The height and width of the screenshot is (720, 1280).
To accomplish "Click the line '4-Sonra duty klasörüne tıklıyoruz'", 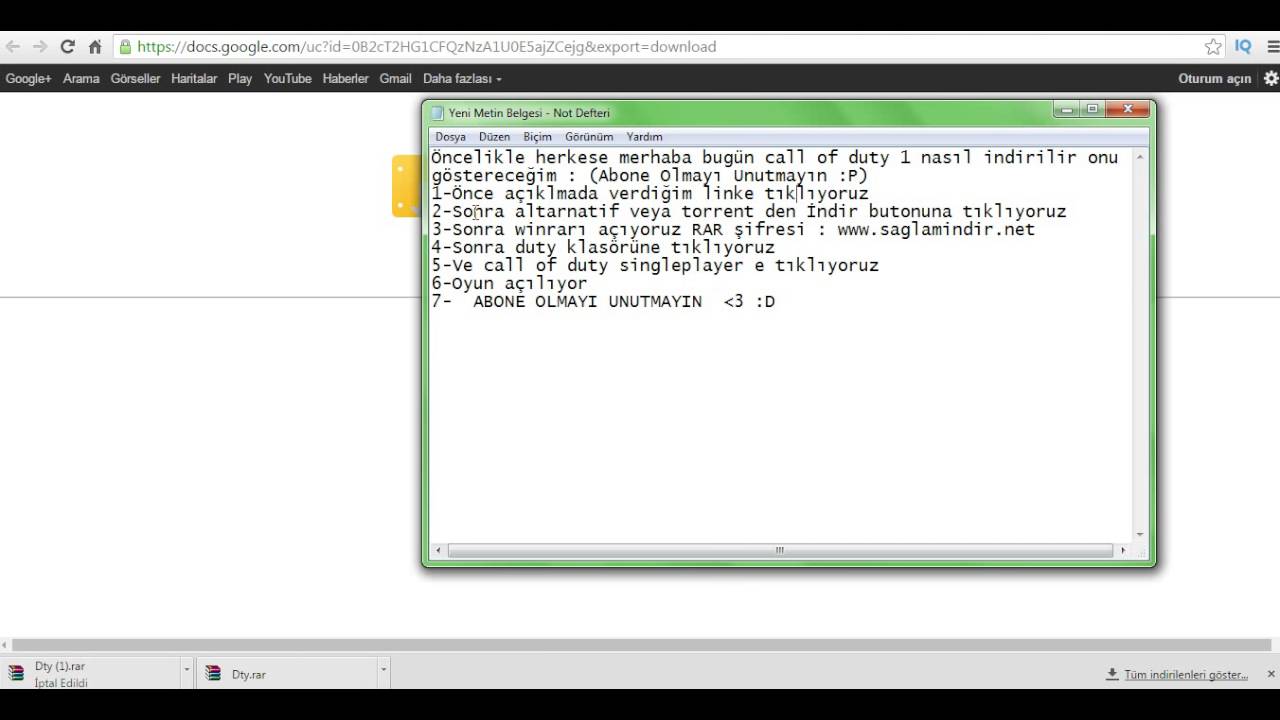I will tap(603, 248).
